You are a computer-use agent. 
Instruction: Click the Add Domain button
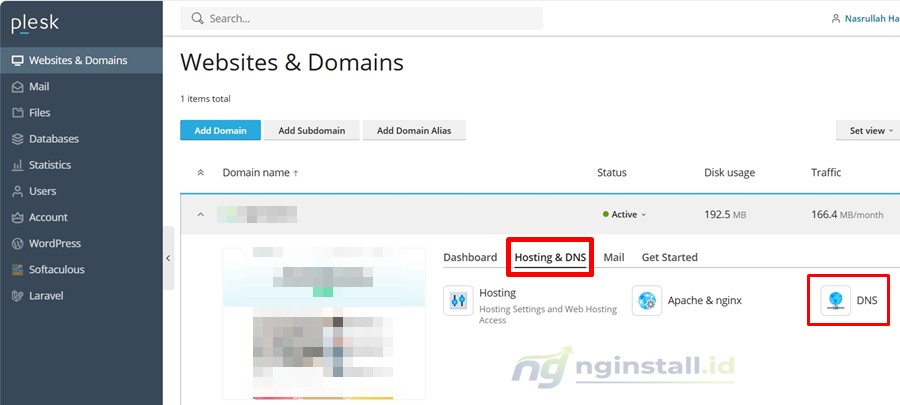pyautogui.click(x=220, y=130)
